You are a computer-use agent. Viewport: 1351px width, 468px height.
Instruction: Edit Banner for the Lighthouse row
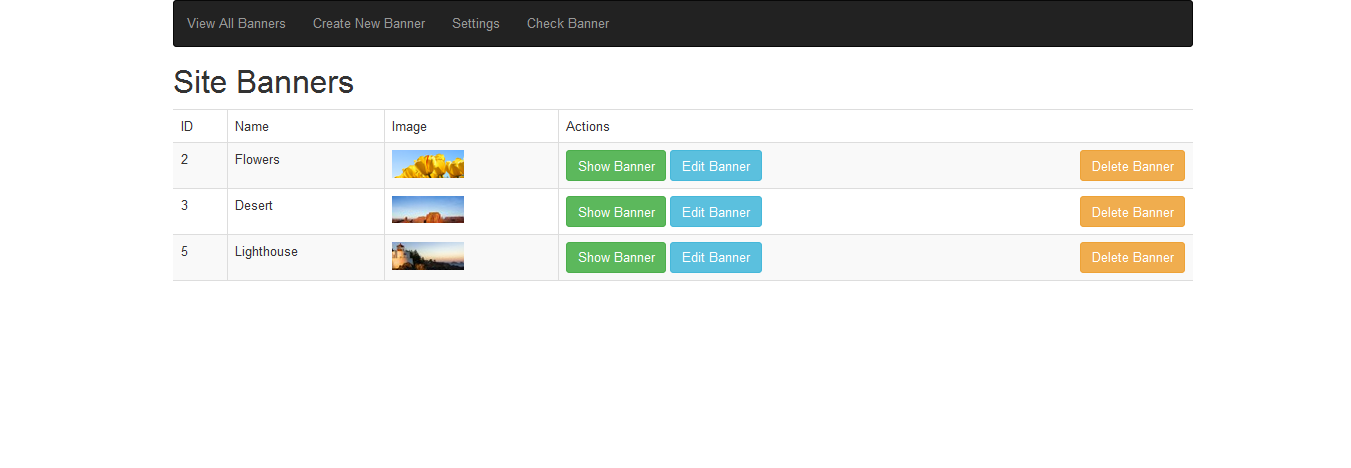(x=716, y=257)
